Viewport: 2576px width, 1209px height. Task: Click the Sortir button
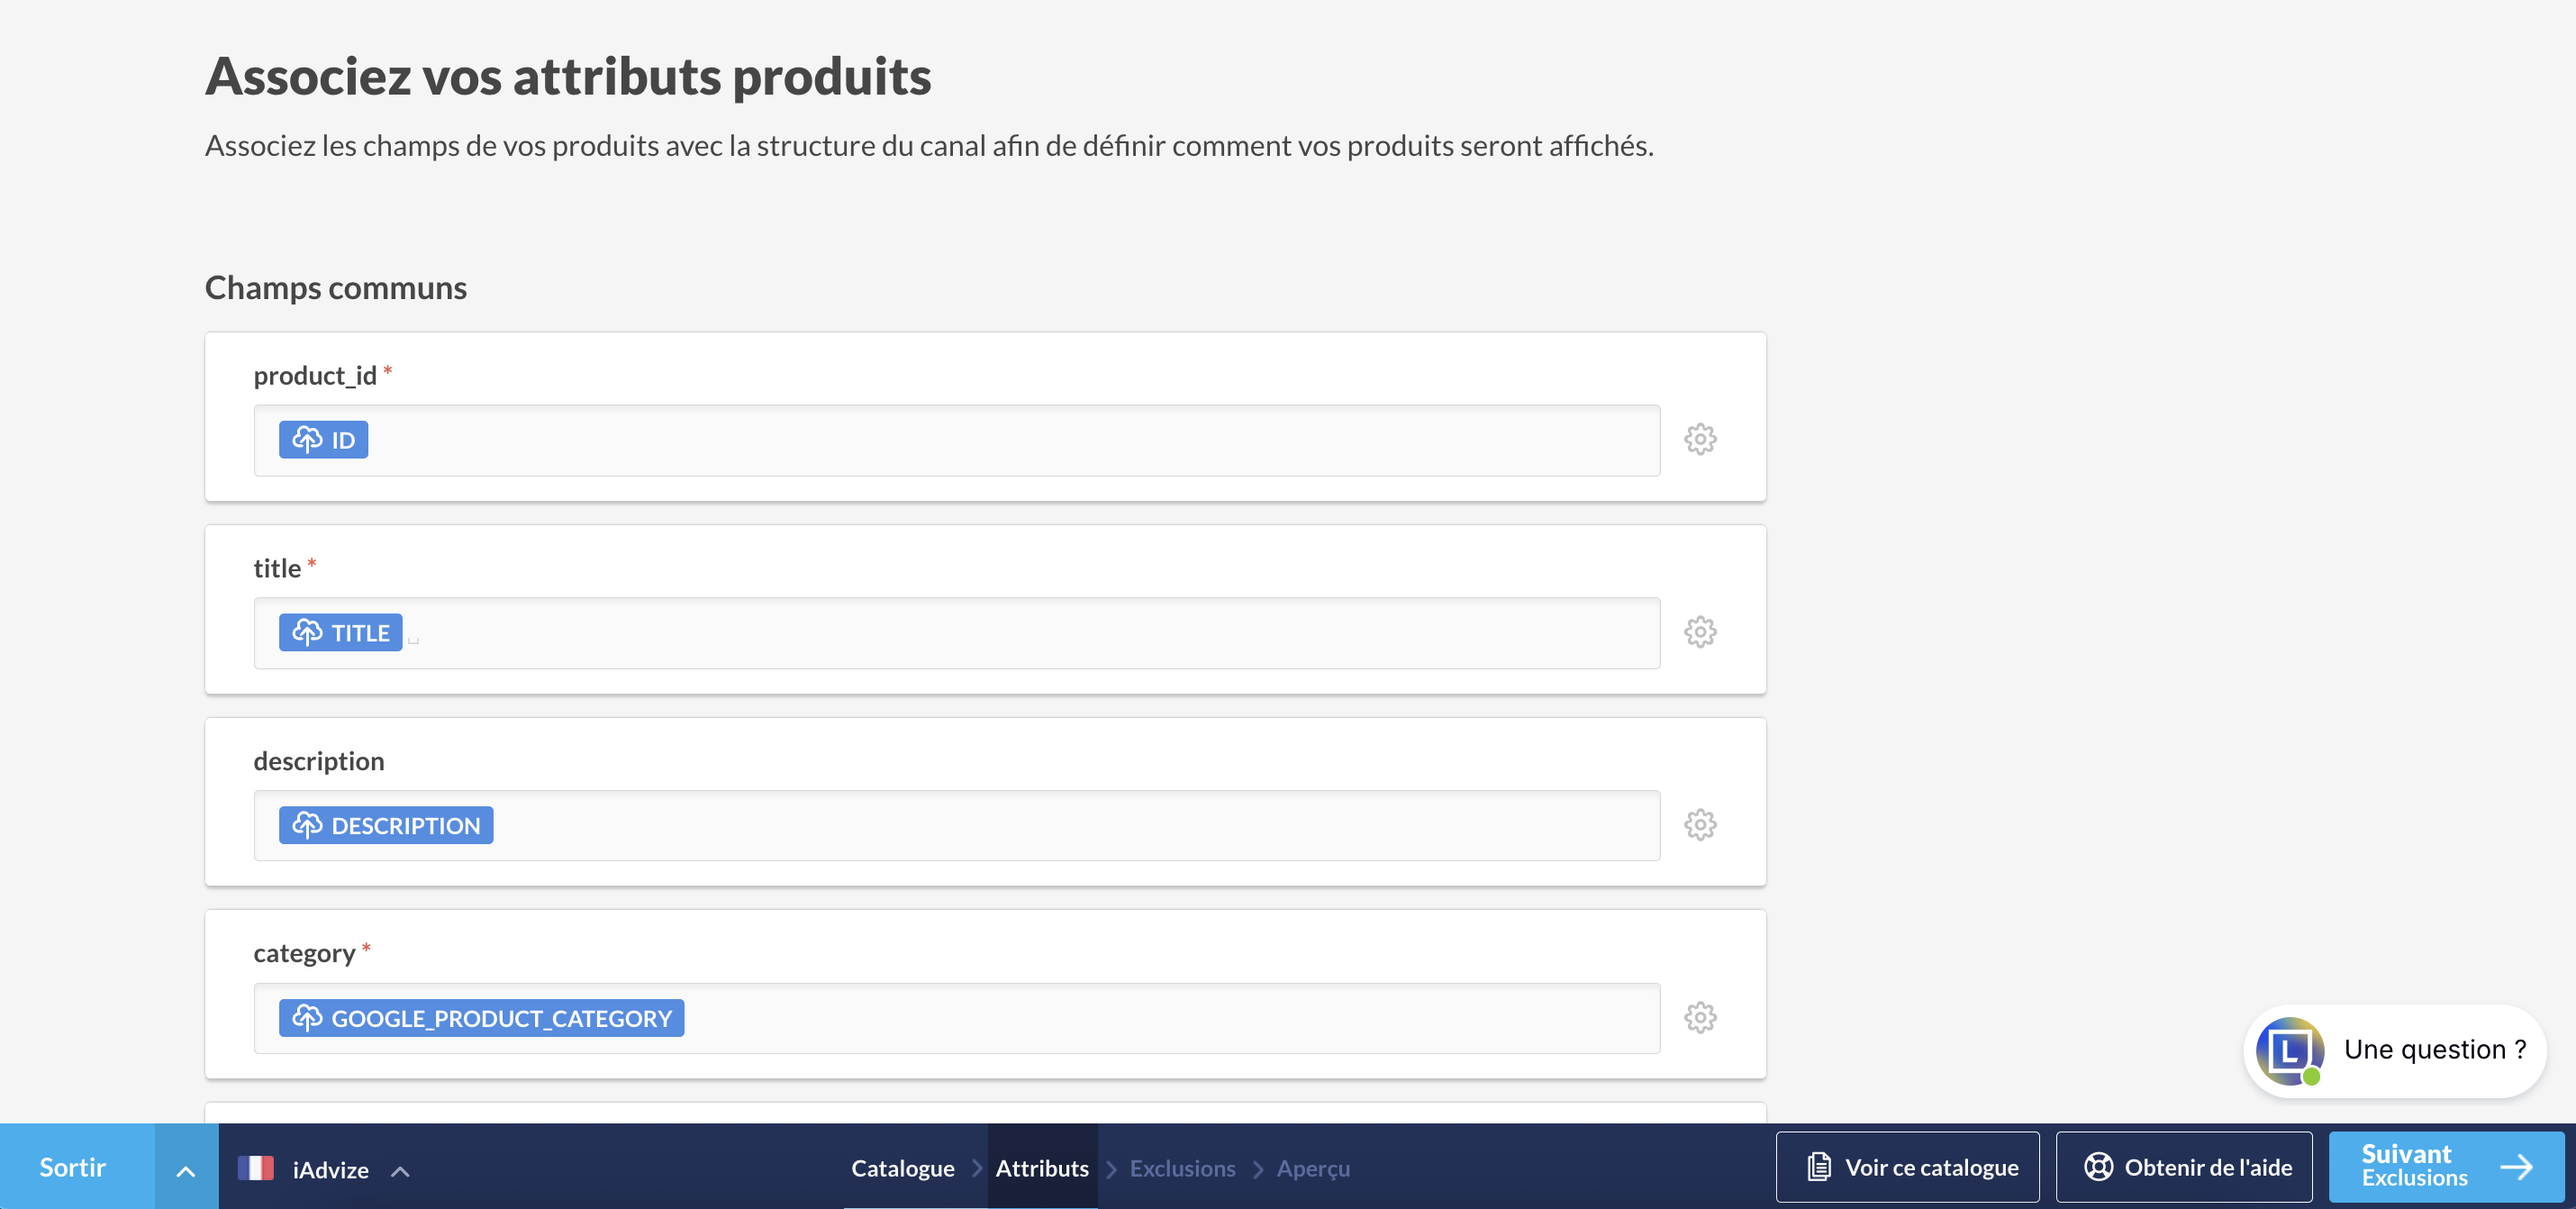72,1168
